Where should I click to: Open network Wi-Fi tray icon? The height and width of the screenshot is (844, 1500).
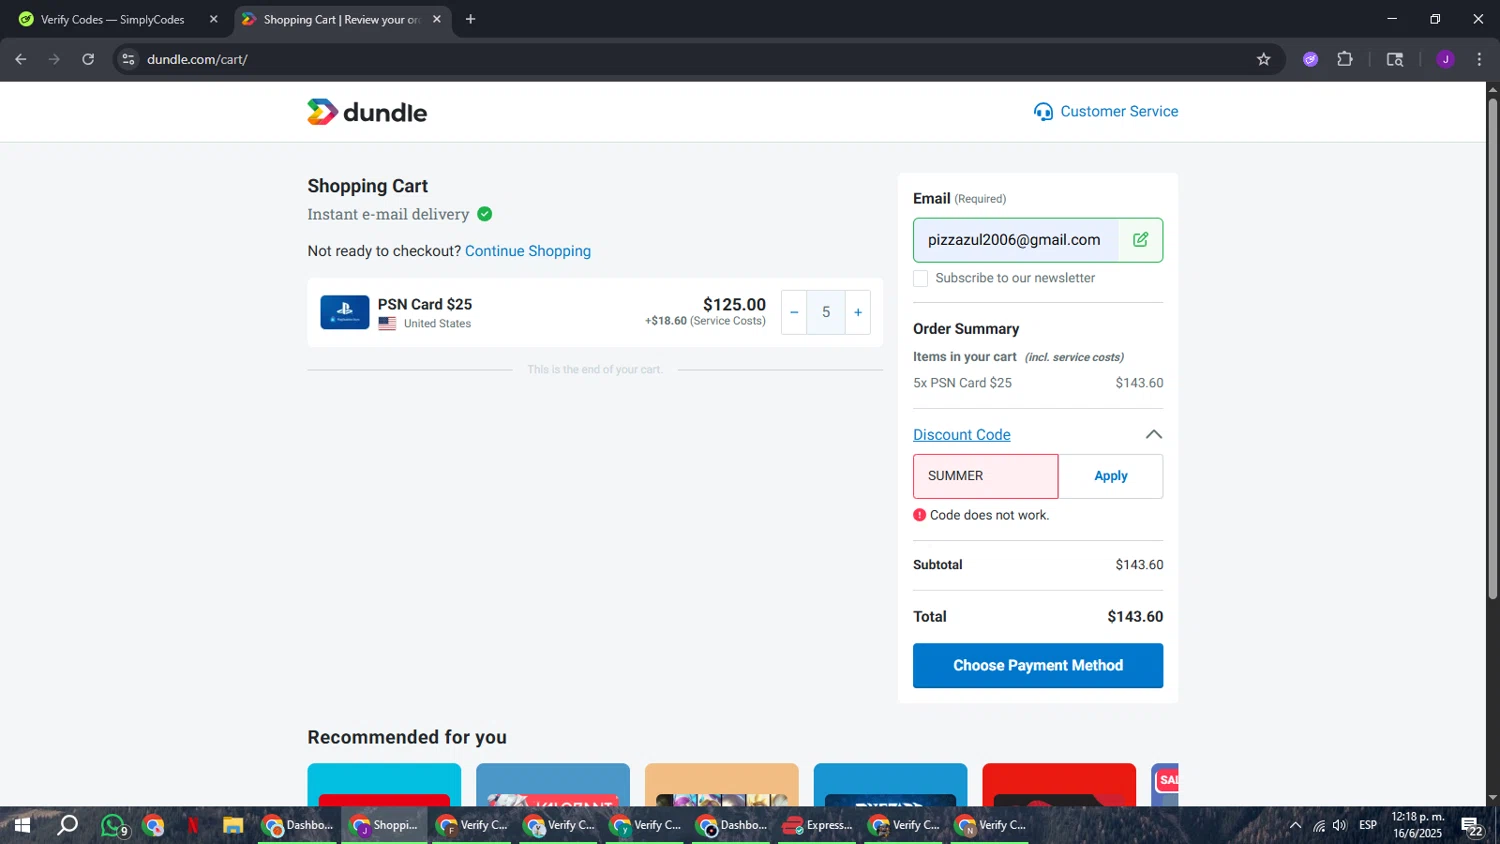1319,826
